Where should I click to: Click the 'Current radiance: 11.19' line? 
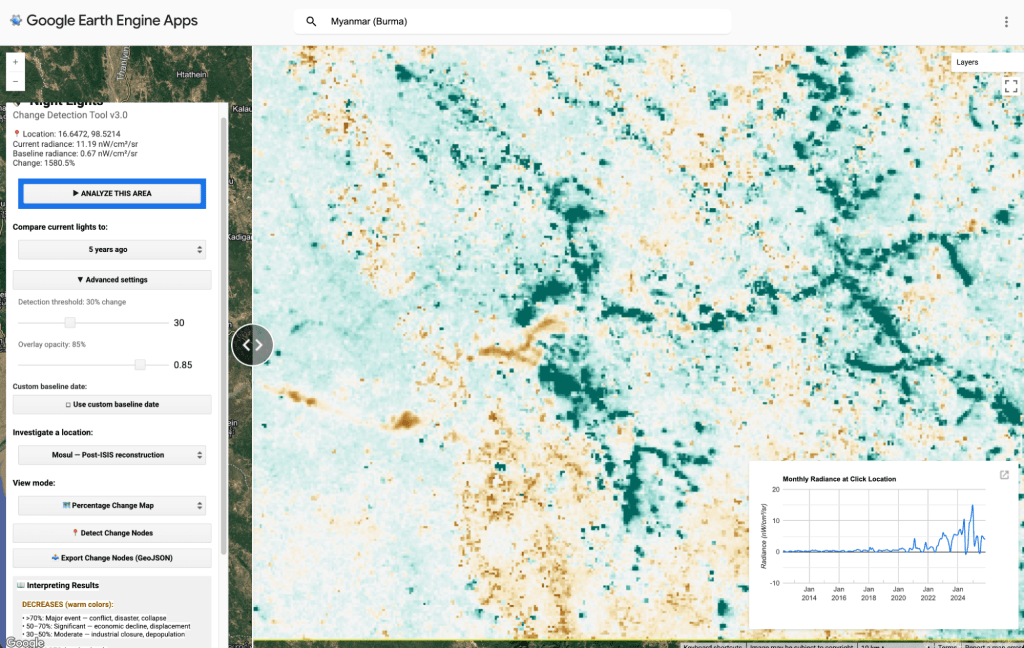75,144
